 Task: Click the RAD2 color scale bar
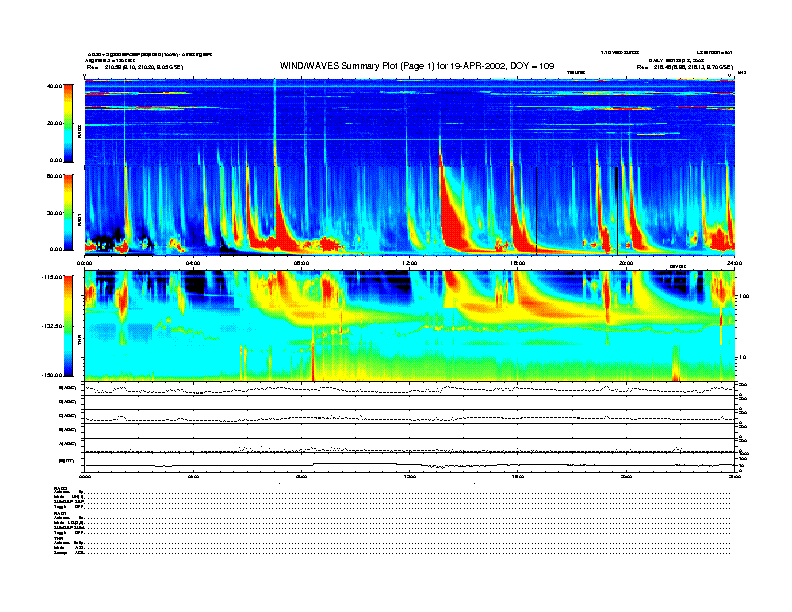pyautogui.click(x=68, y=124)
